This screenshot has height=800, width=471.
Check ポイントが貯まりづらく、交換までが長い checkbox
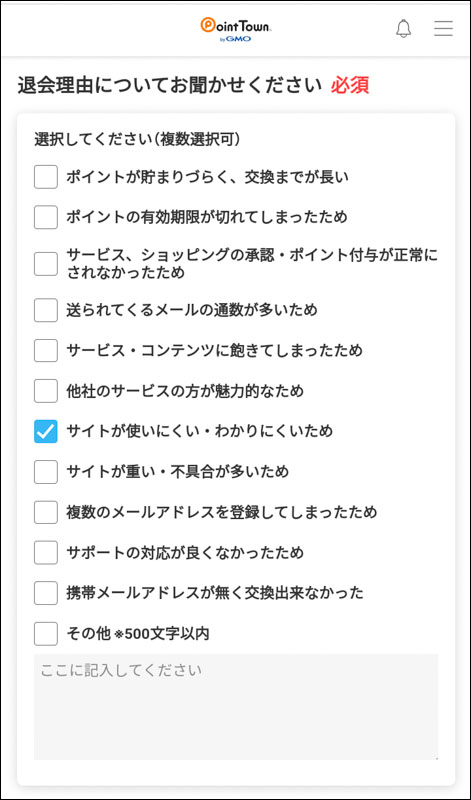tap(46, 177)
